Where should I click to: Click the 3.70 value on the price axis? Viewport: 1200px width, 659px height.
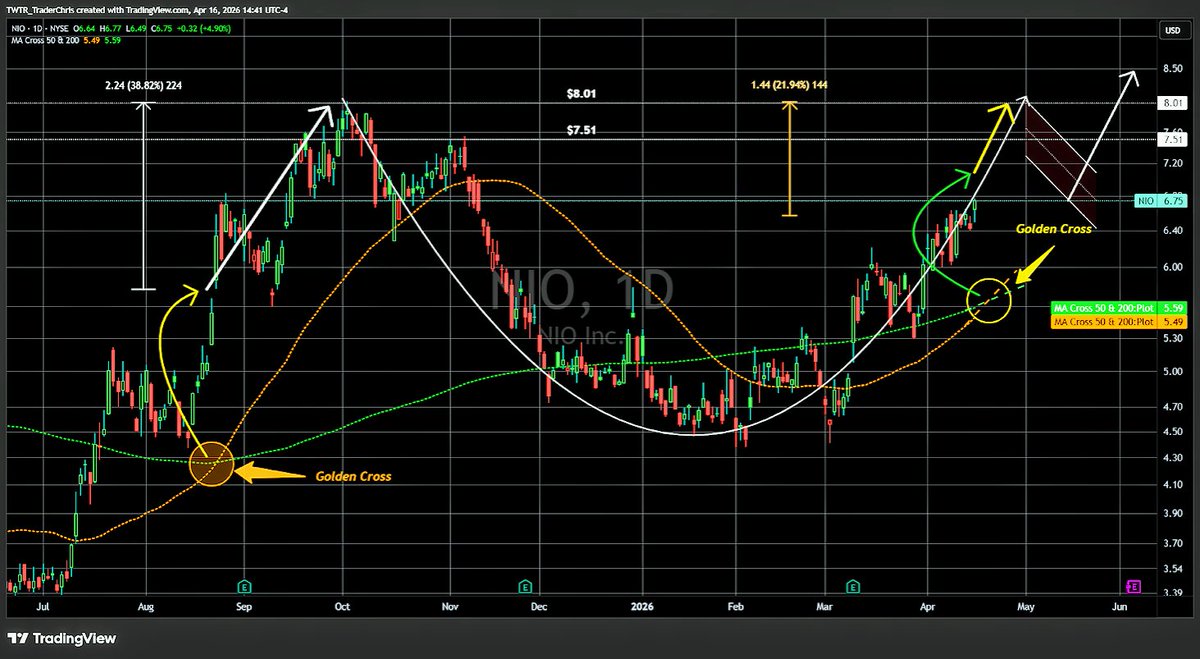[1172, 543]
